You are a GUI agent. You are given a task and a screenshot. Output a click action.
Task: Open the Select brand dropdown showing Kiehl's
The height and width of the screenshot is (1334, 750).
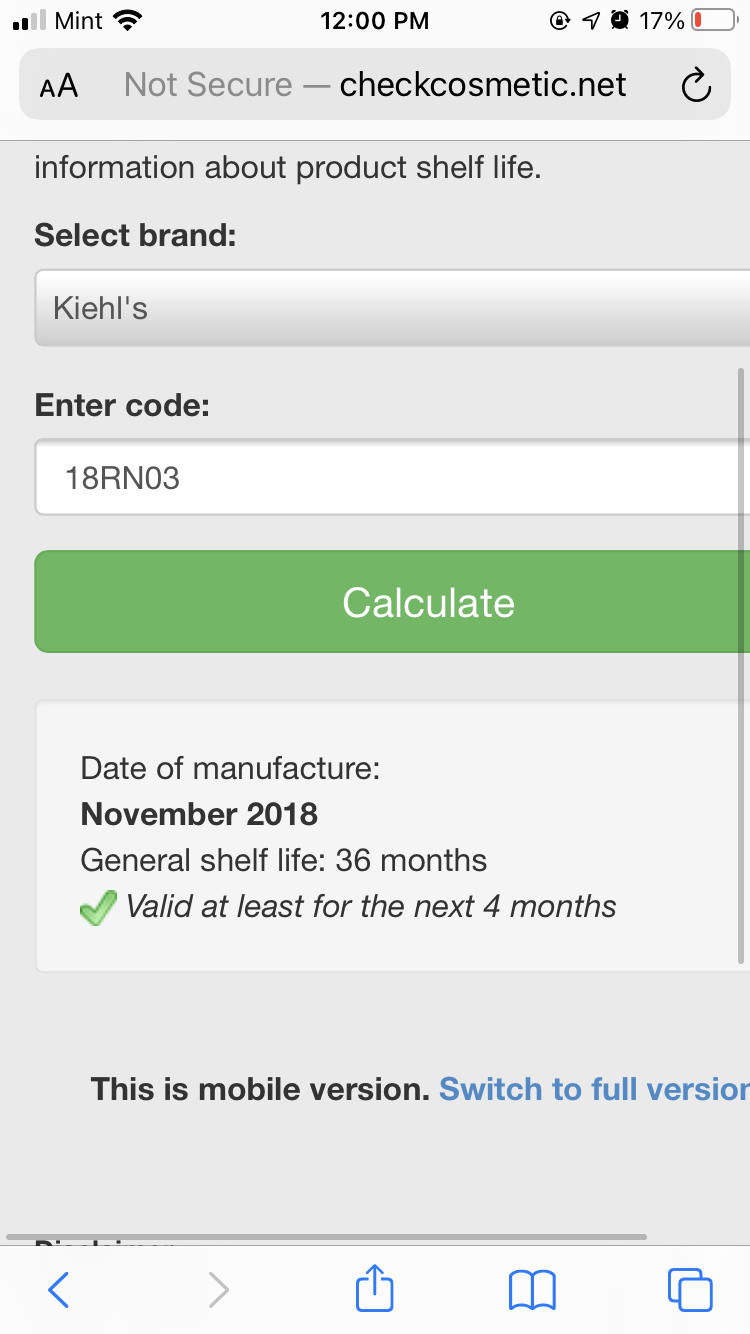(x=392, y=308)
